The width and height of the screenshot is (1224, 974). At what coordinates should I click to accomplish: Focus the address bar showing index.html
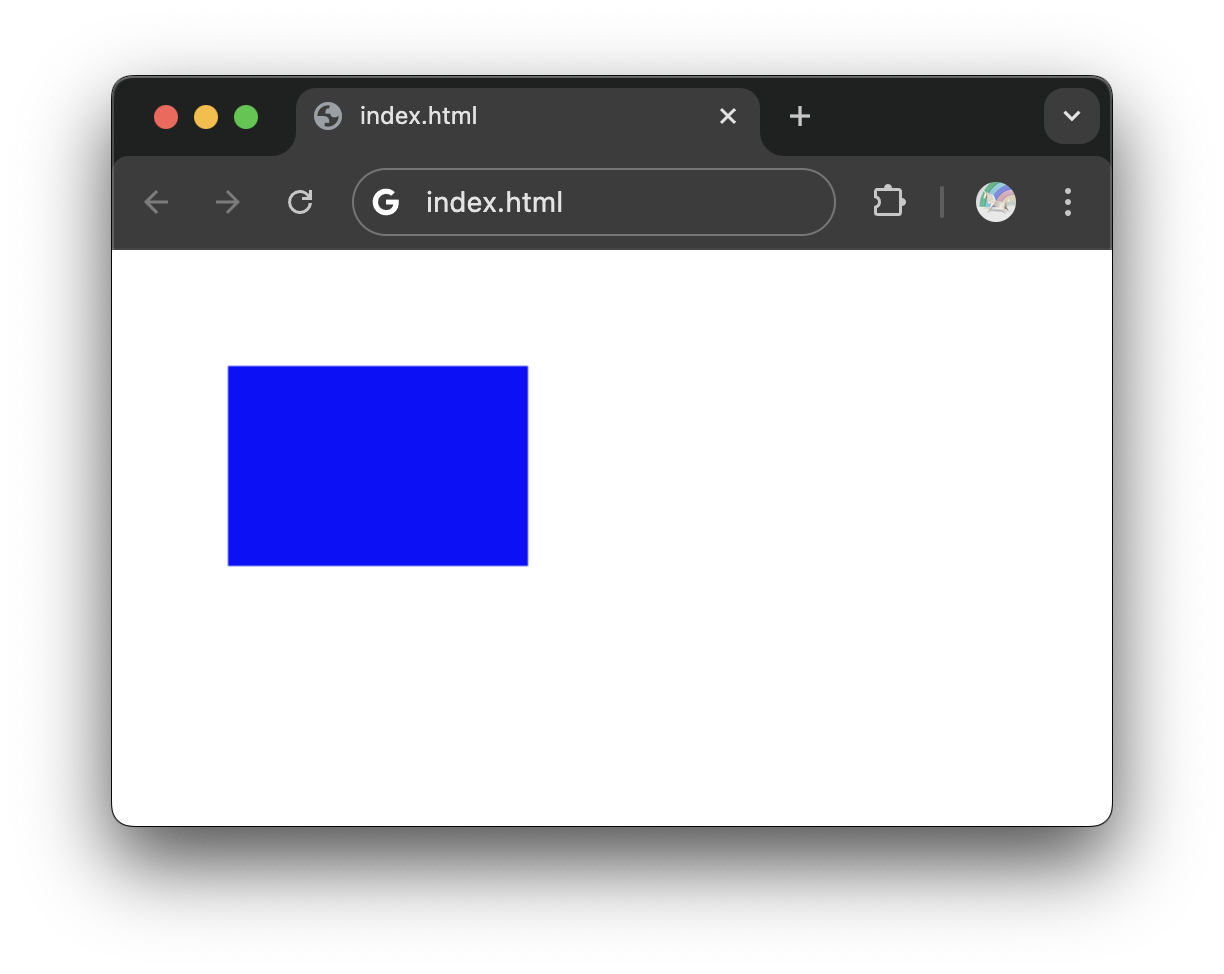click(x=594, y=202)
